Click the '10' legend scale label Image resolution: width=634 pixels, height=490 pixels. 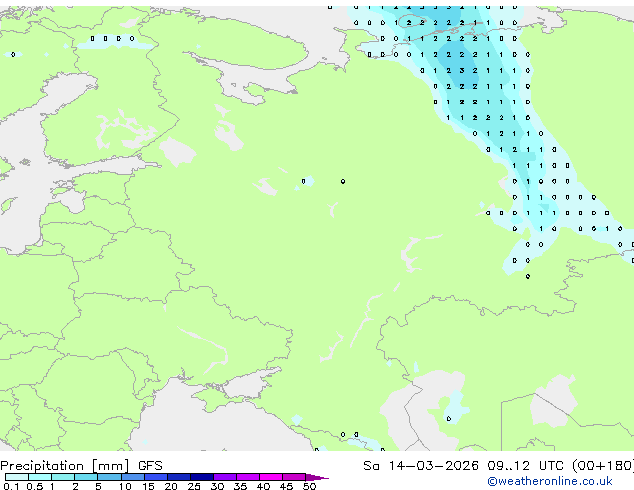pyautogui.click(x=125, y=486)
